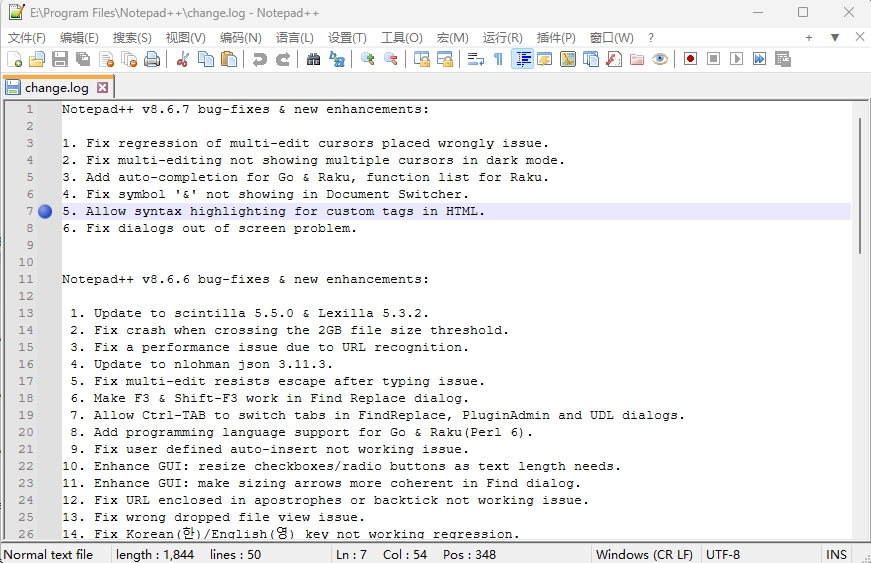
Task: Toggle the indent guide button
Action: coord(522,60)
